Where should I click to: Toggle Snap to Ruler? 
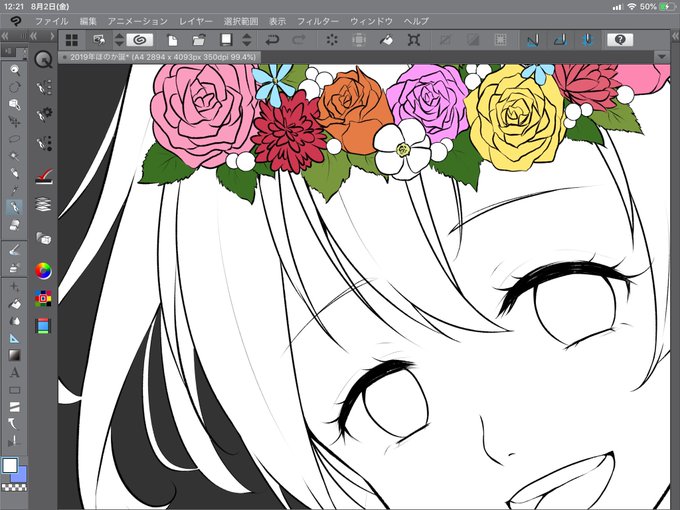click(533, 40)
